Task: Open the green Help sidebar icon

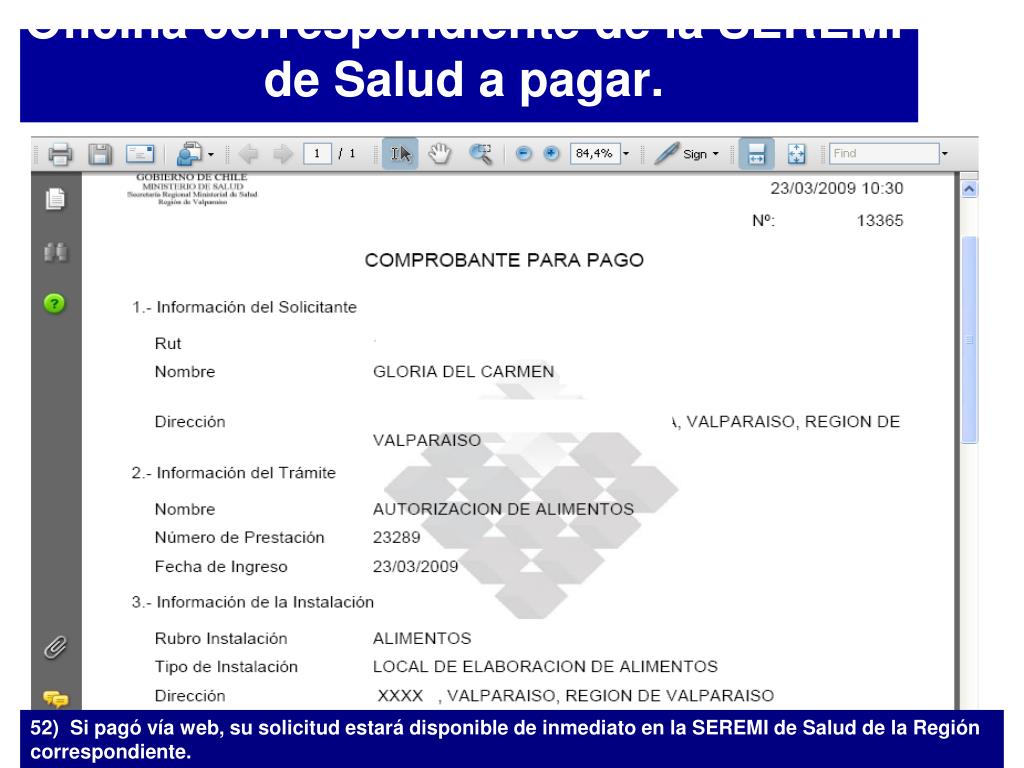Action: click(55, 304)
